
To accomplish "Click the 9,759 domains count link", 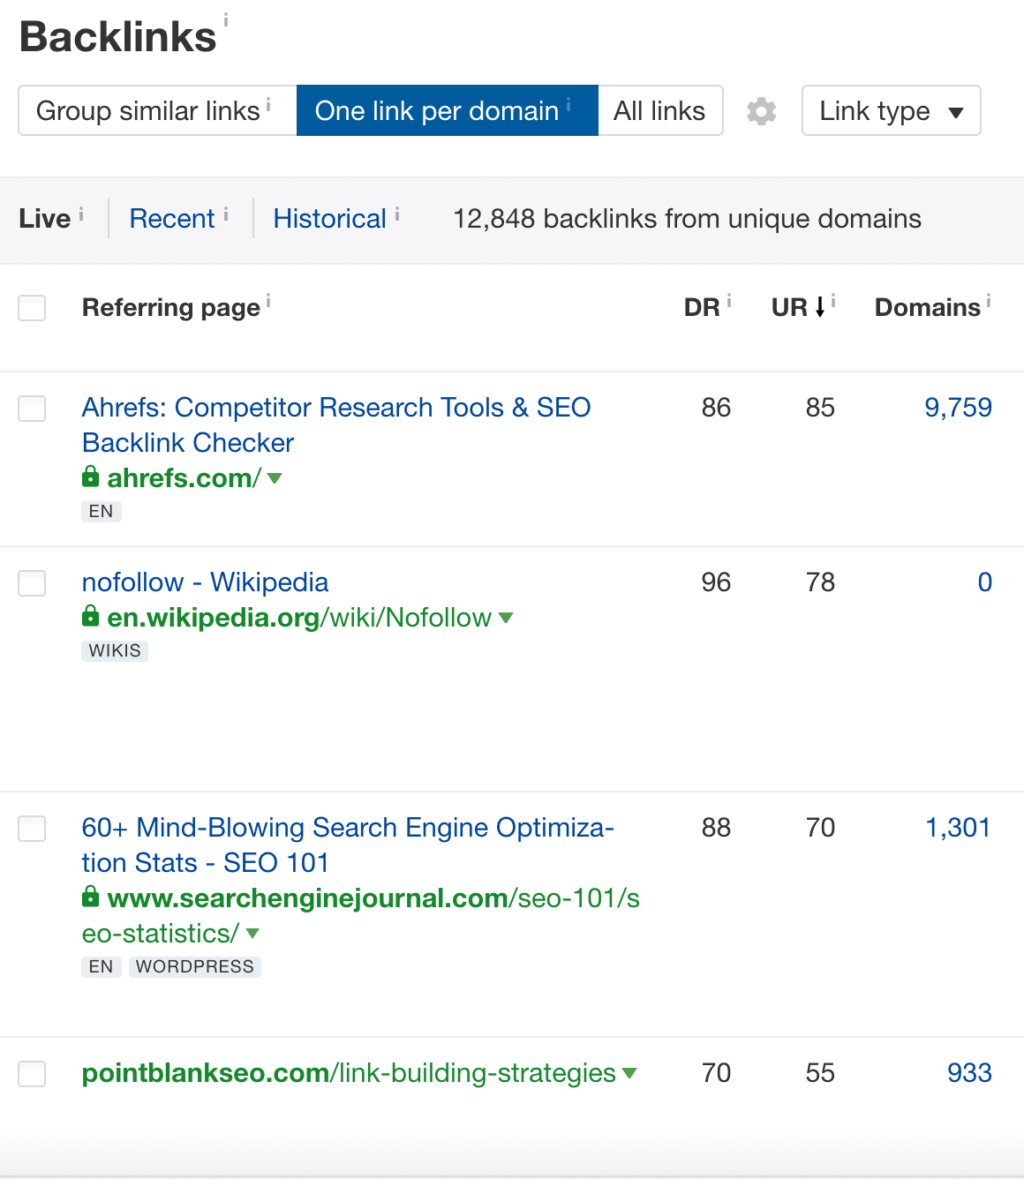I will [958, 408].
